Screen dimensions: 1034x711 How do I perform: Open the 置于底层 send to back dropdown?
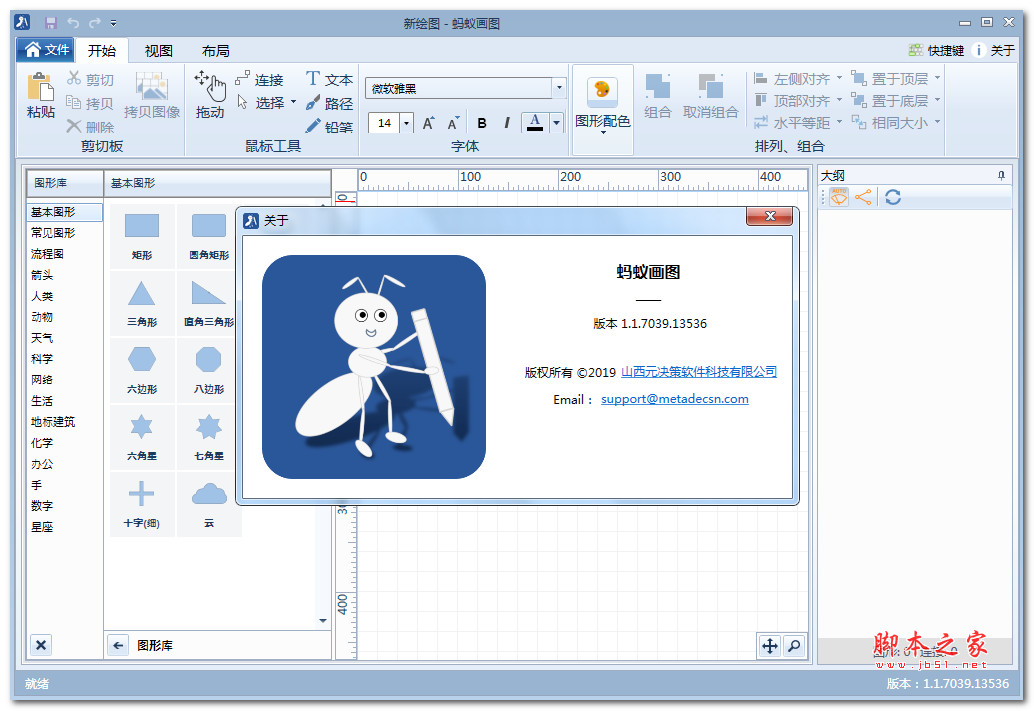(937, 100)
